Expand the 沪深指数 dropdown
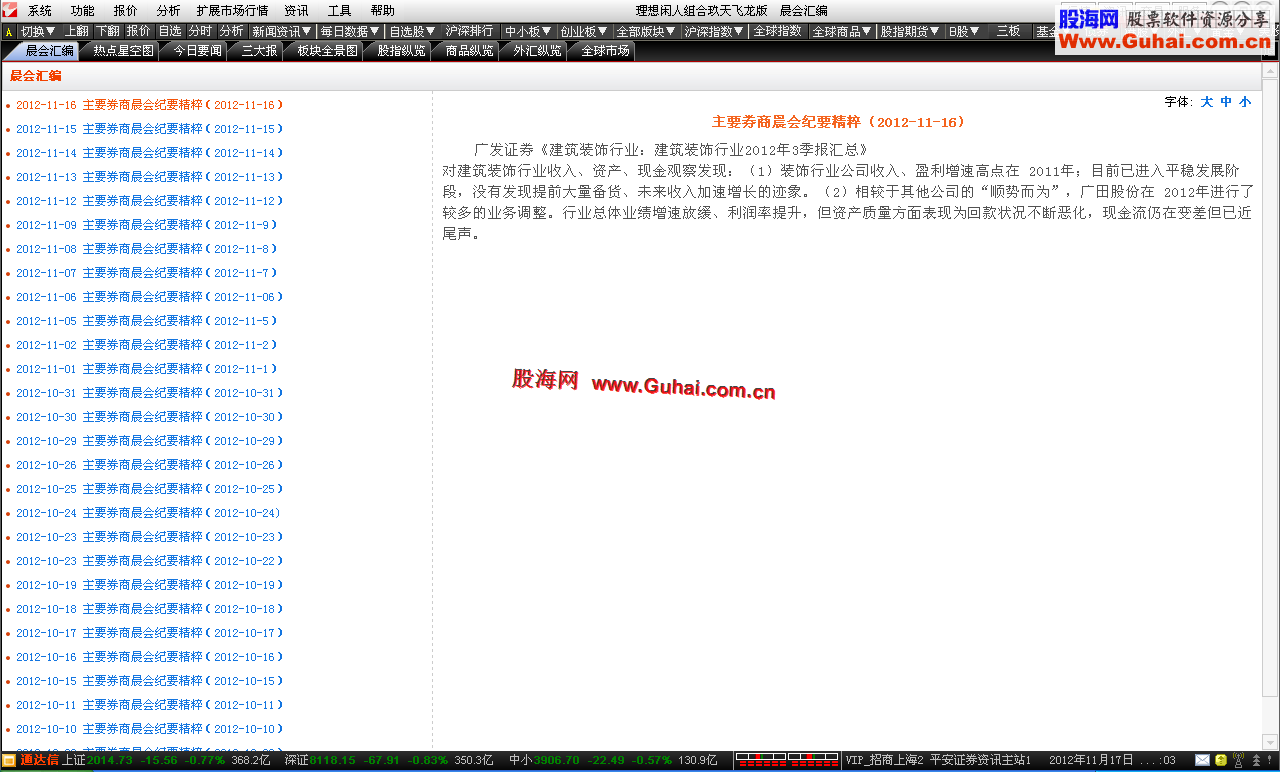The height and width of the screenshot is (772, 1280). [715, 31]
